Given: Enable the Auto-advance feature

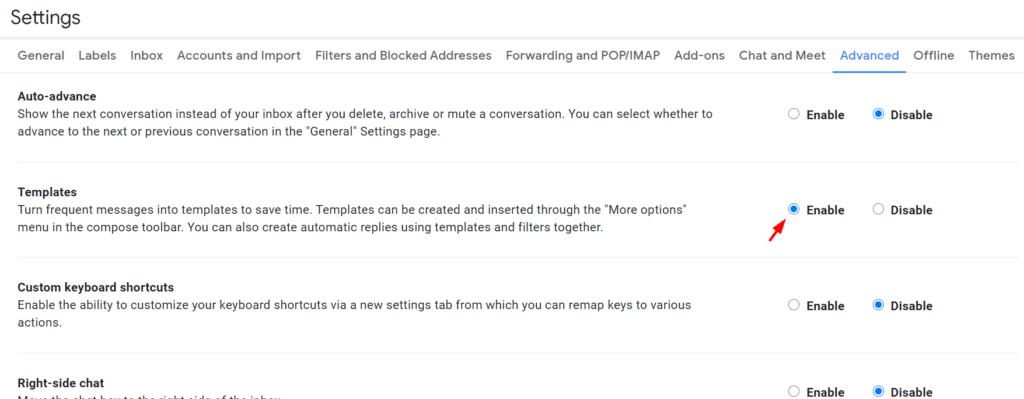Looking at the screenshot, I should (794, 114).
